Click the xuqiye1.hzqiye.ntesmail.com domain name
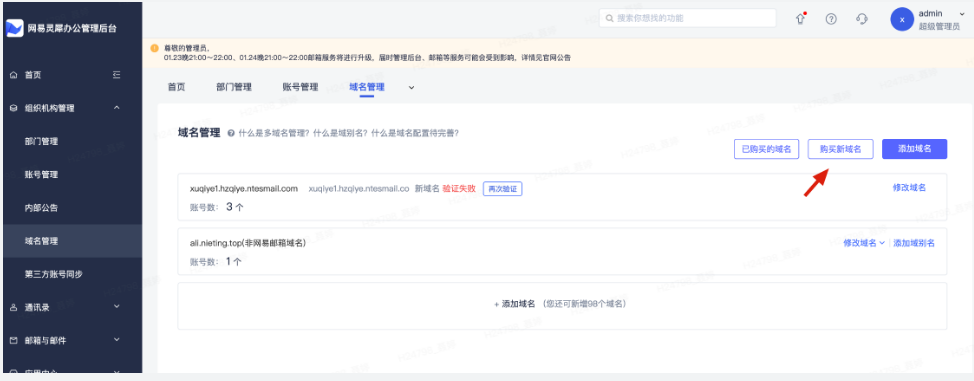Image resolution: width=974 pixels, height=381 pixels. coord(244,188)
